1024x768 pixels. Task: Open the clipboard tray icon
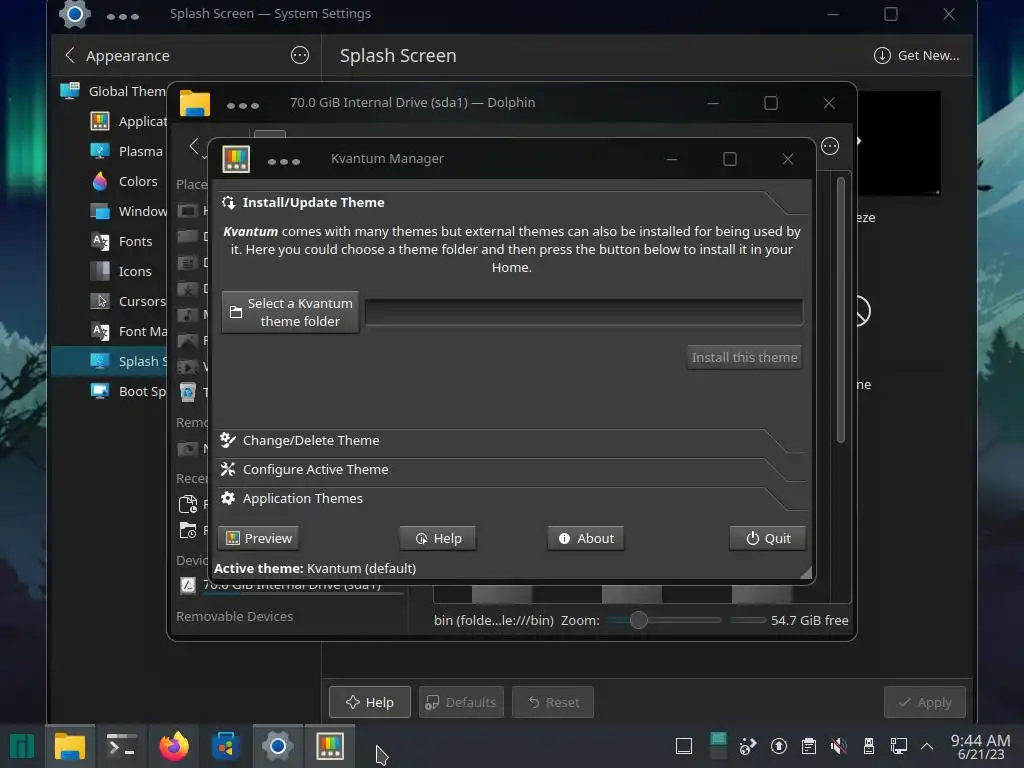(808, 746)
